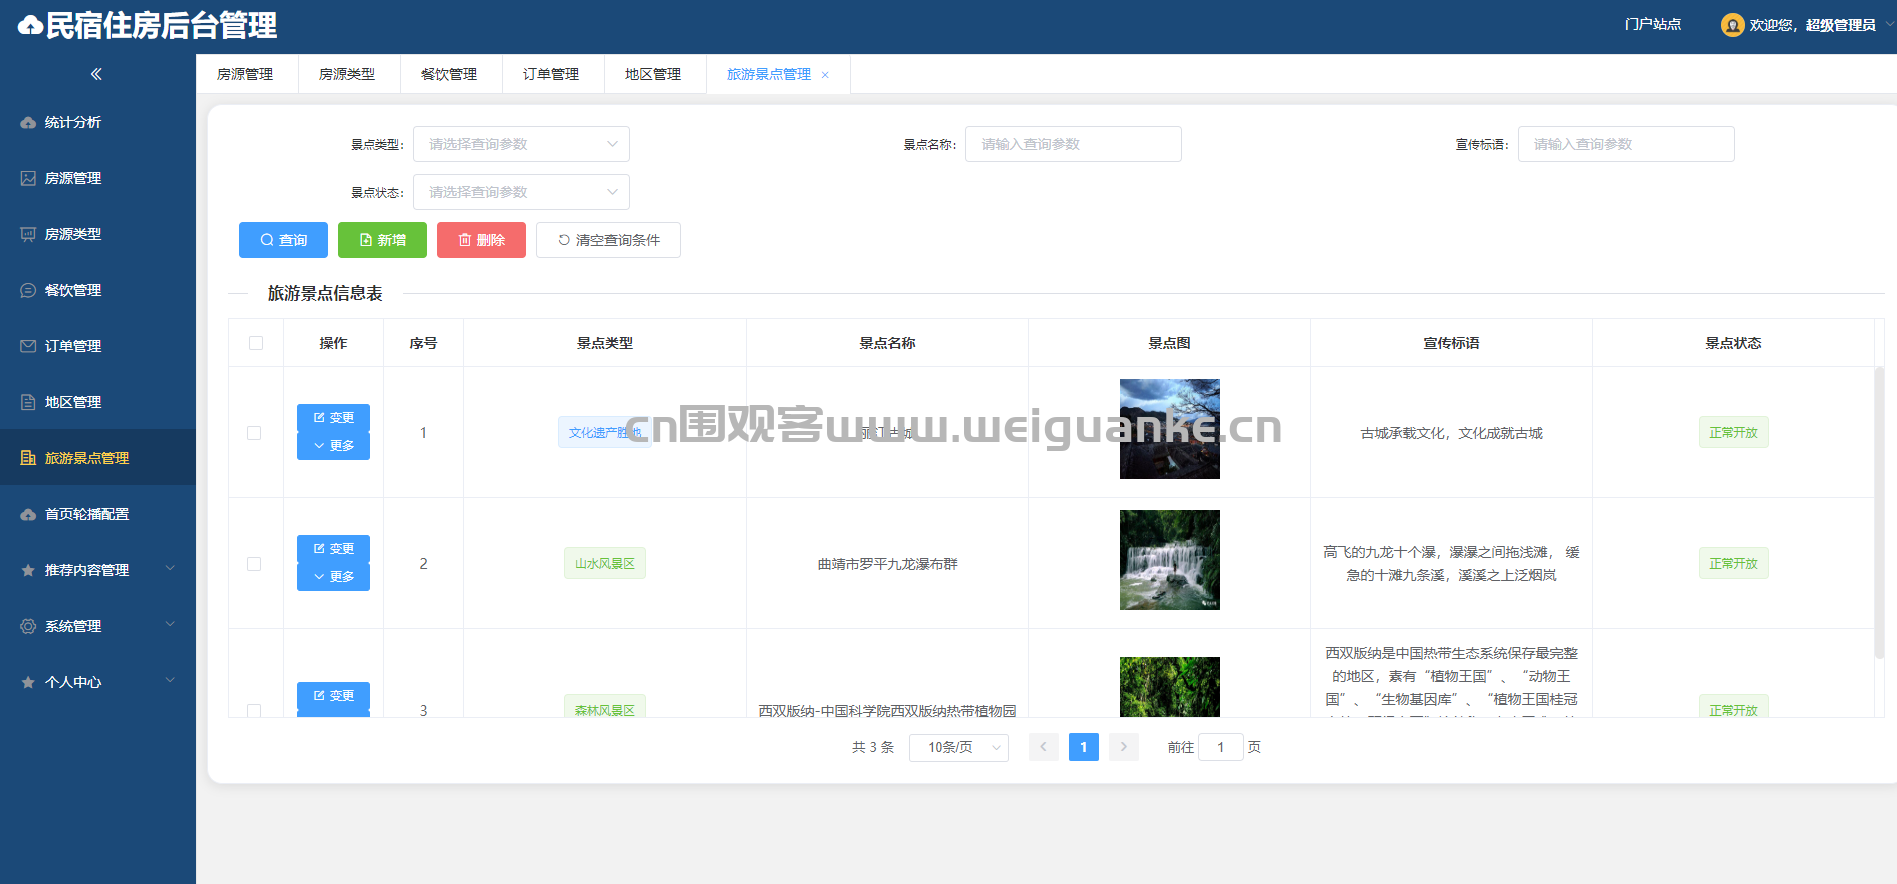Click the 餐饮管理 chat icon in sidebar
This screenshot has height=884, width=1897.
tap(28, 290)
